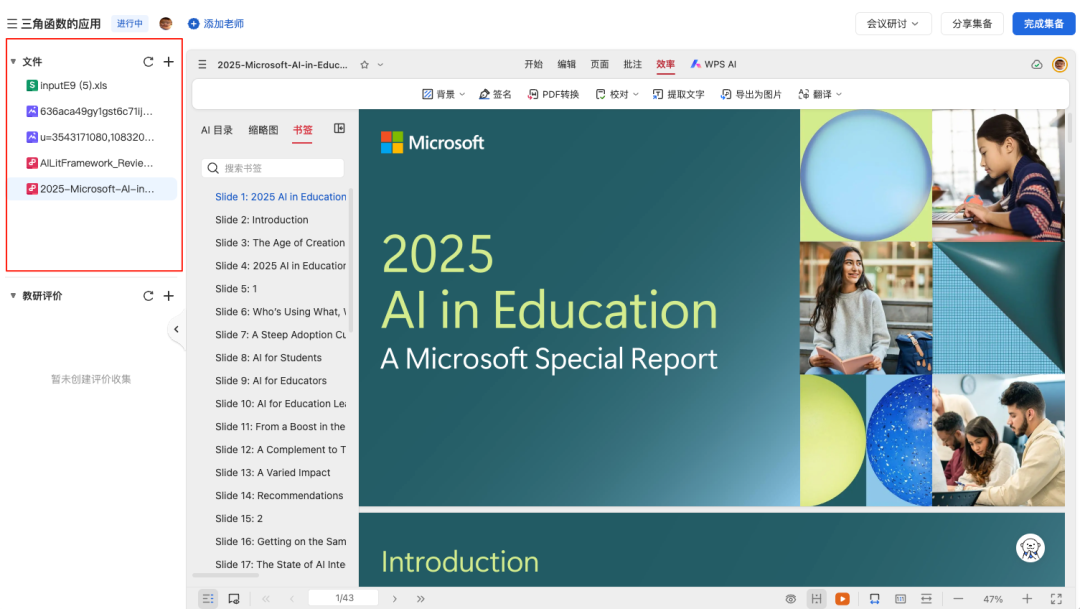Enter fullscreen mode from status bar
The height and width of the screenshot is (609, 1080).
1056,599
